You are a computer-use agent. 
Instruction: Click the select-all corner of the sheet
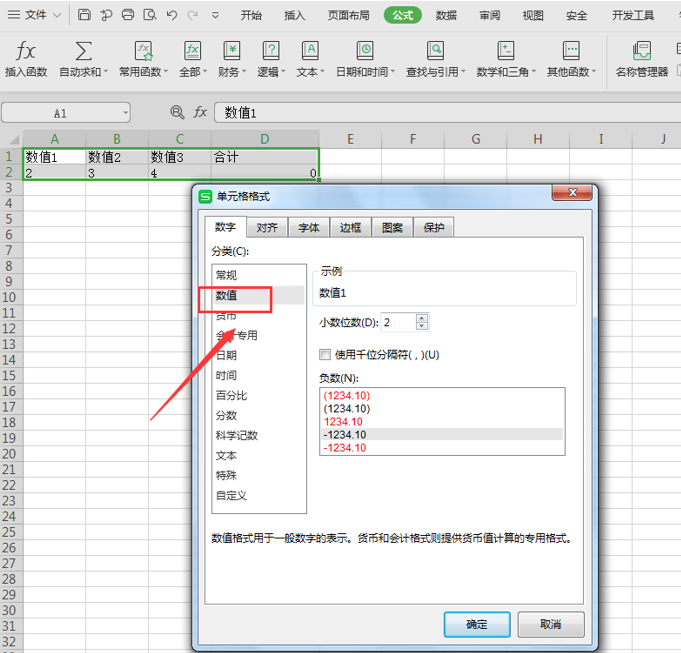tap(14, 139)
